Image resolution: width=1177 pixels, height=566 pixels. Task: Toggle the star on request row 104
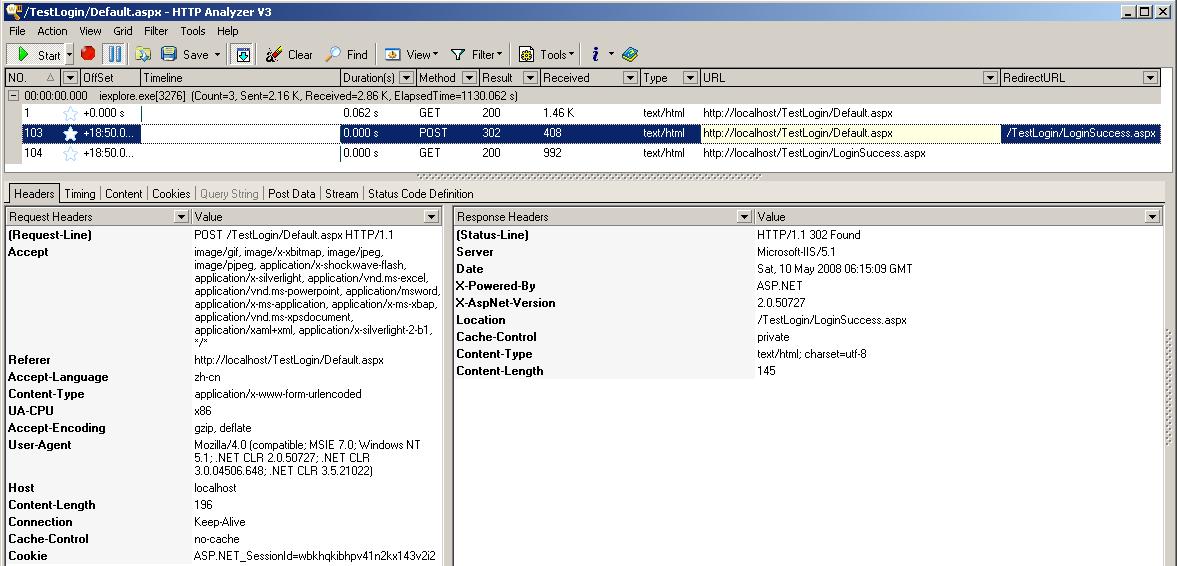(71, 153)
